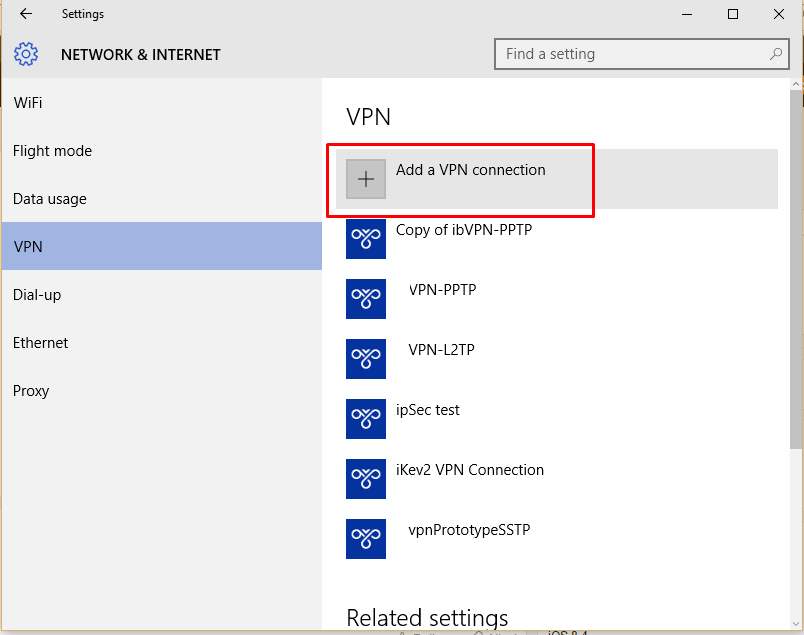
Task: Open the WiFi settings section
Action: point(162,103)
